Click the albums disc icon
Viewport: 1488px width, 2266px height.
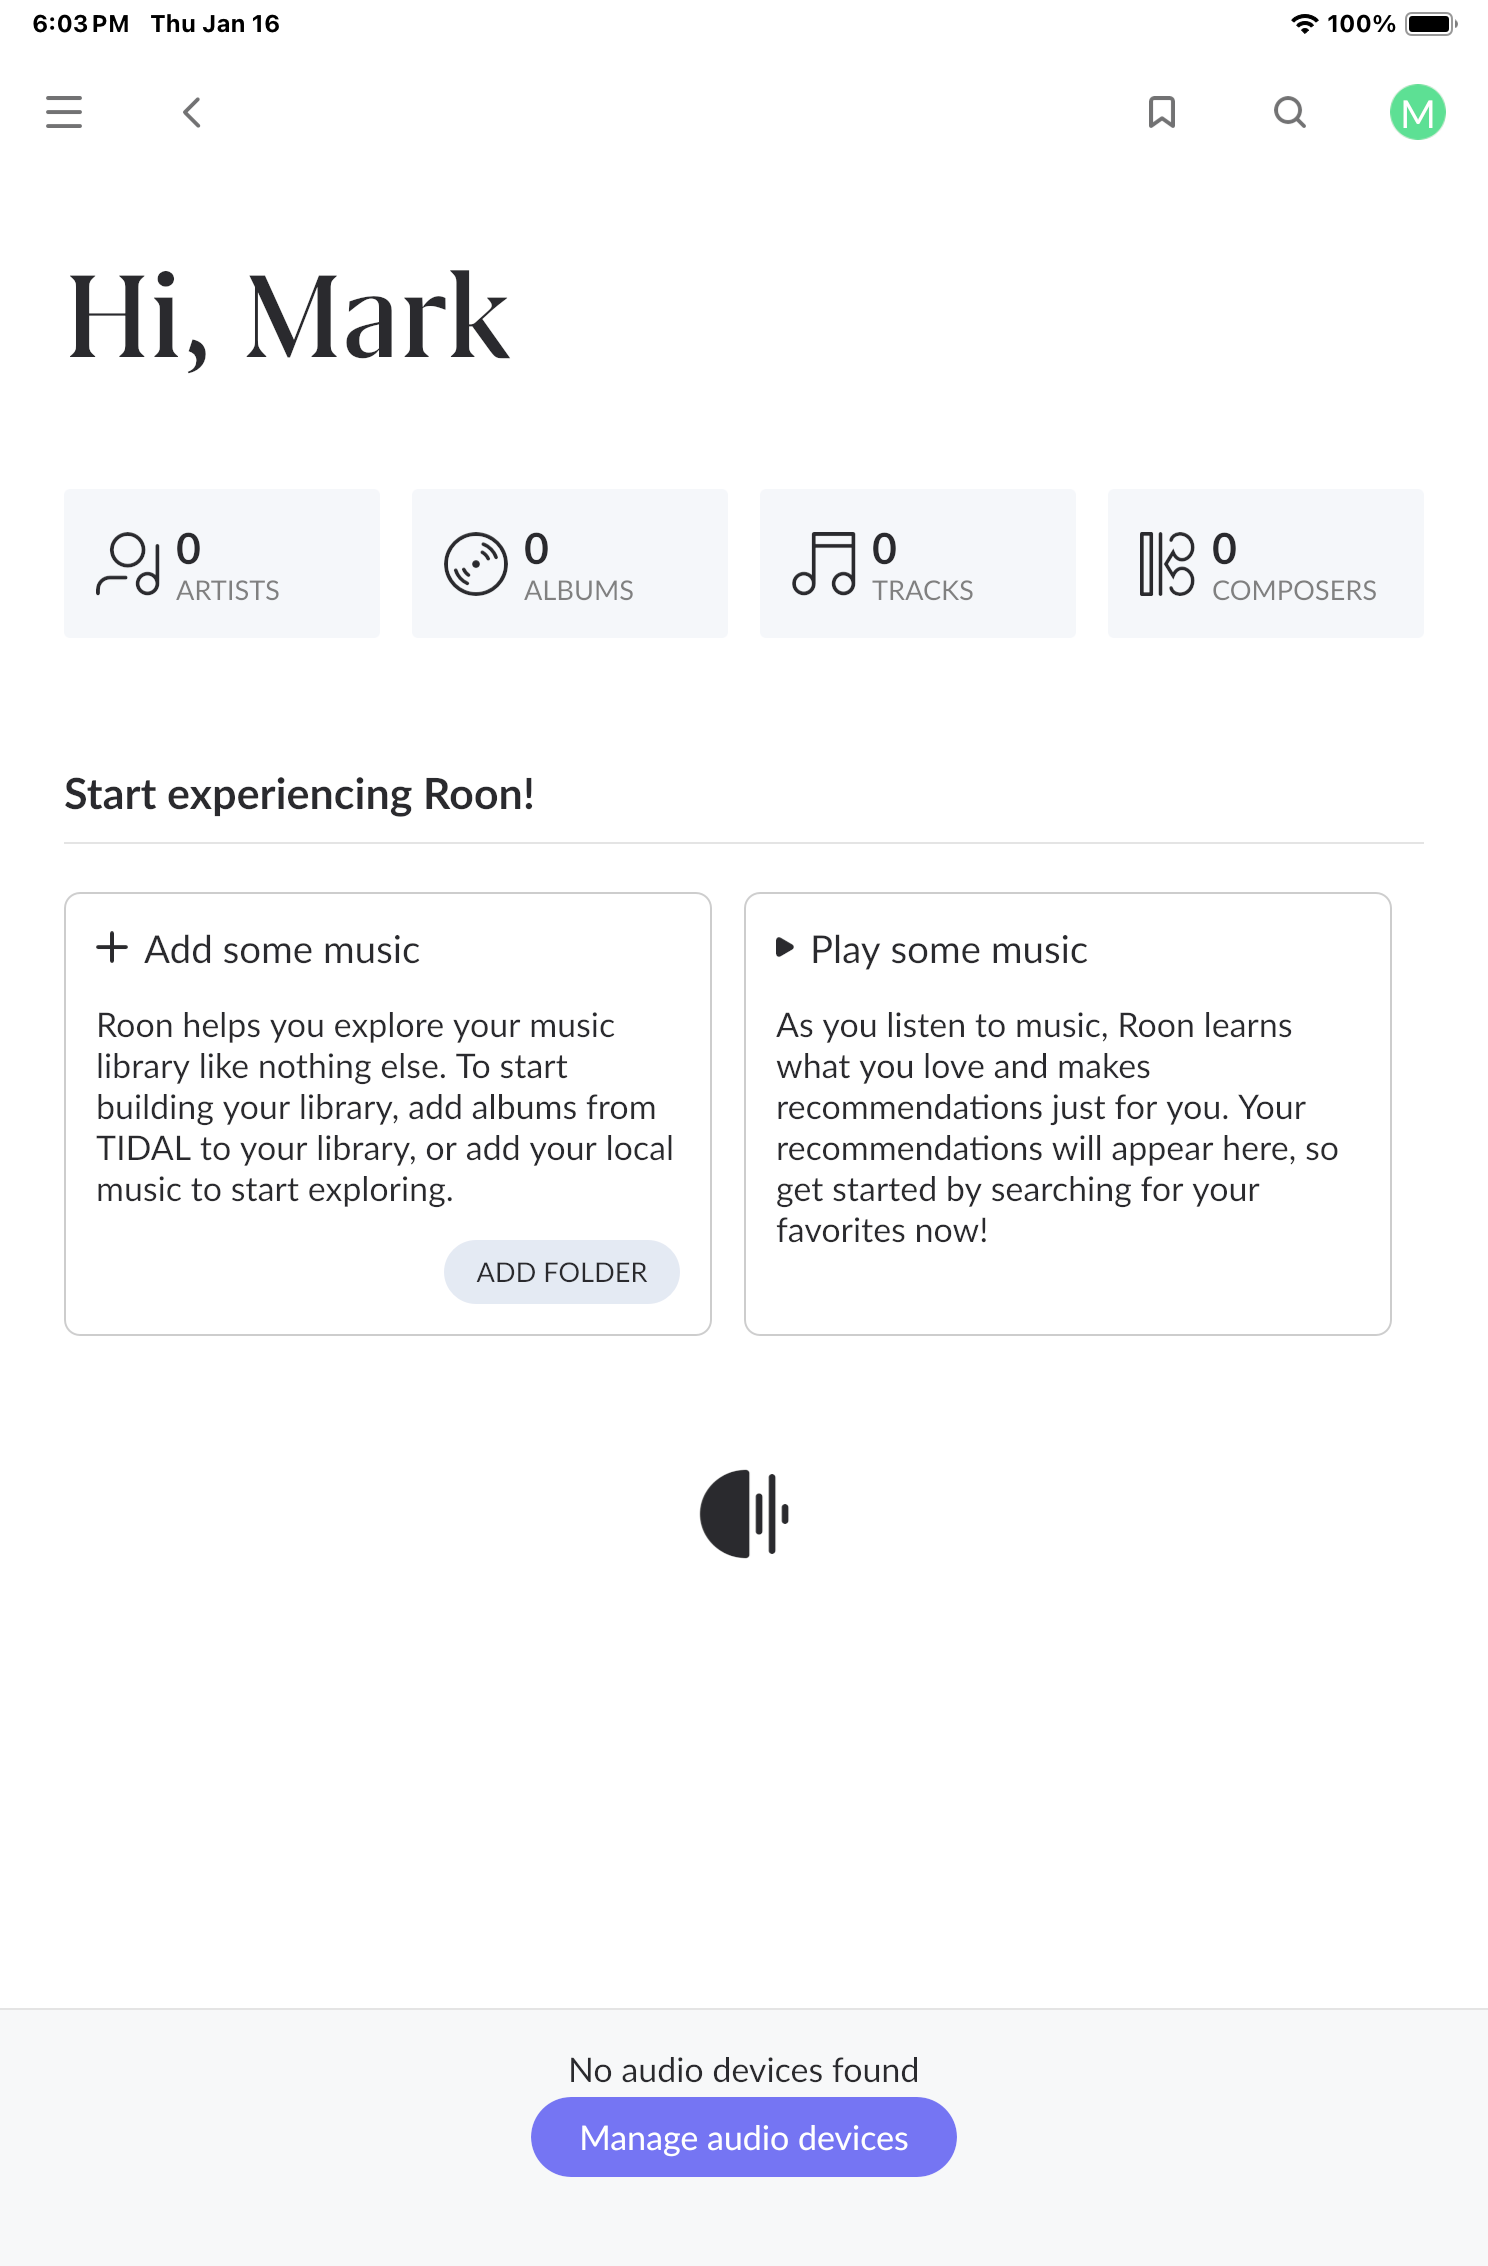[476, 564]
